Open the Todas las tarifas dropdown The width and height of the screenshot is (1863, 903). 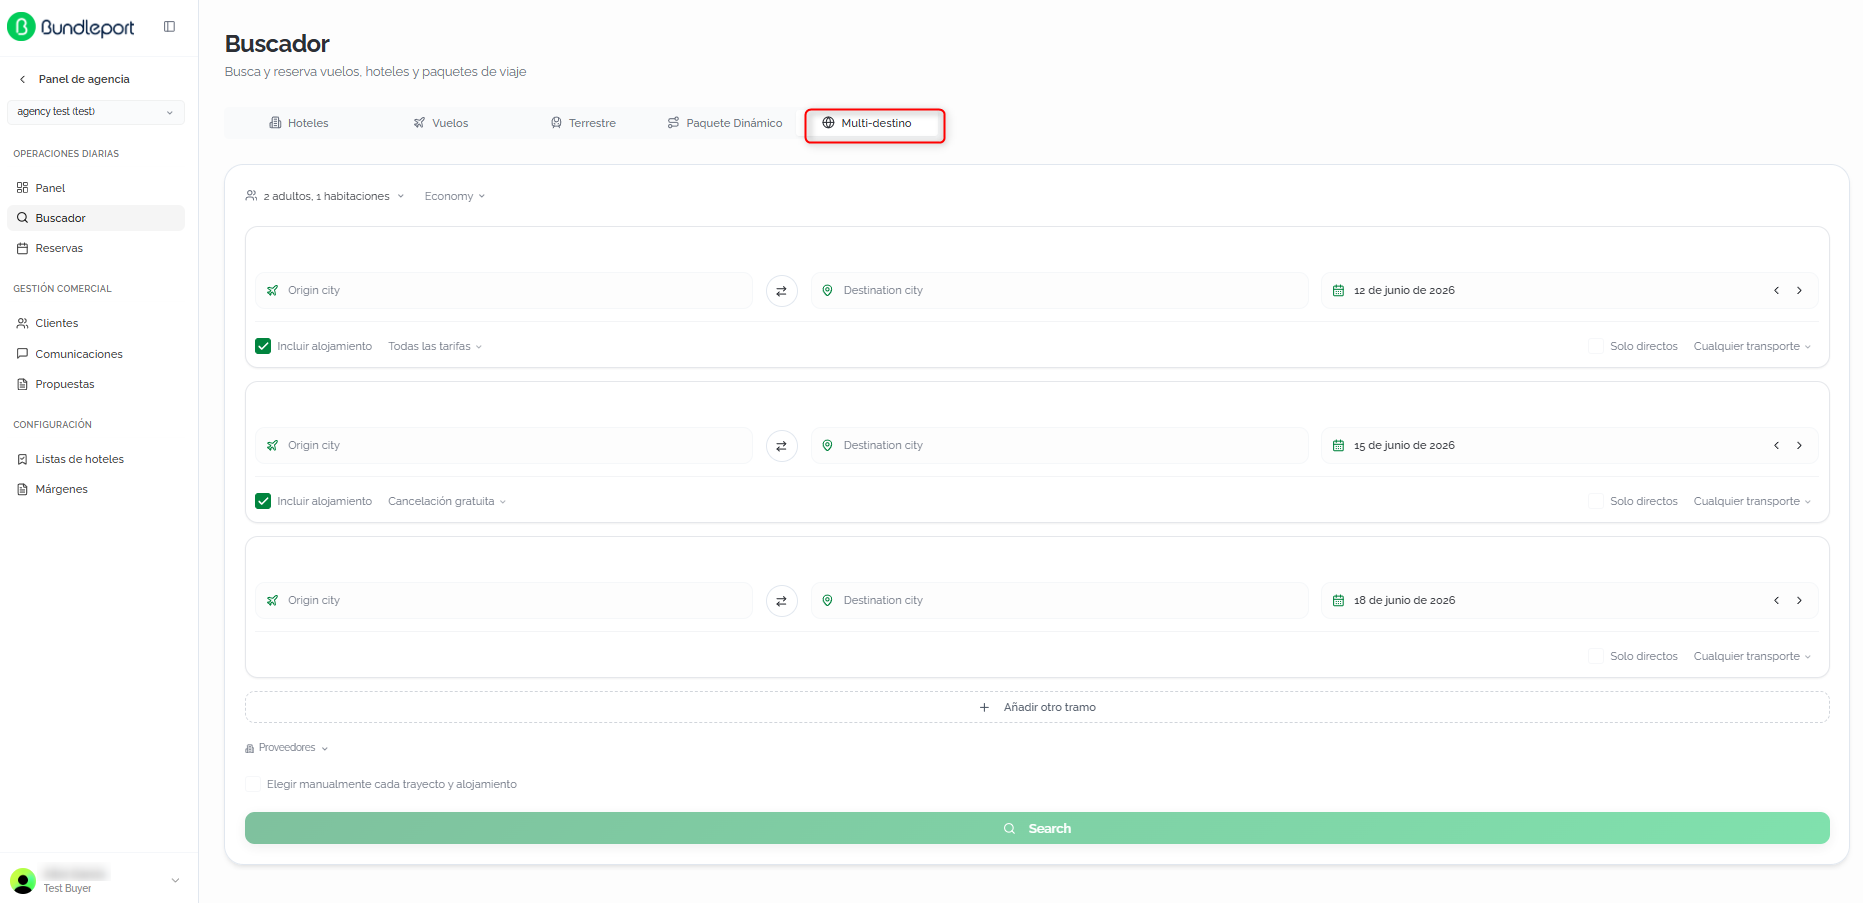coord(435,346)
